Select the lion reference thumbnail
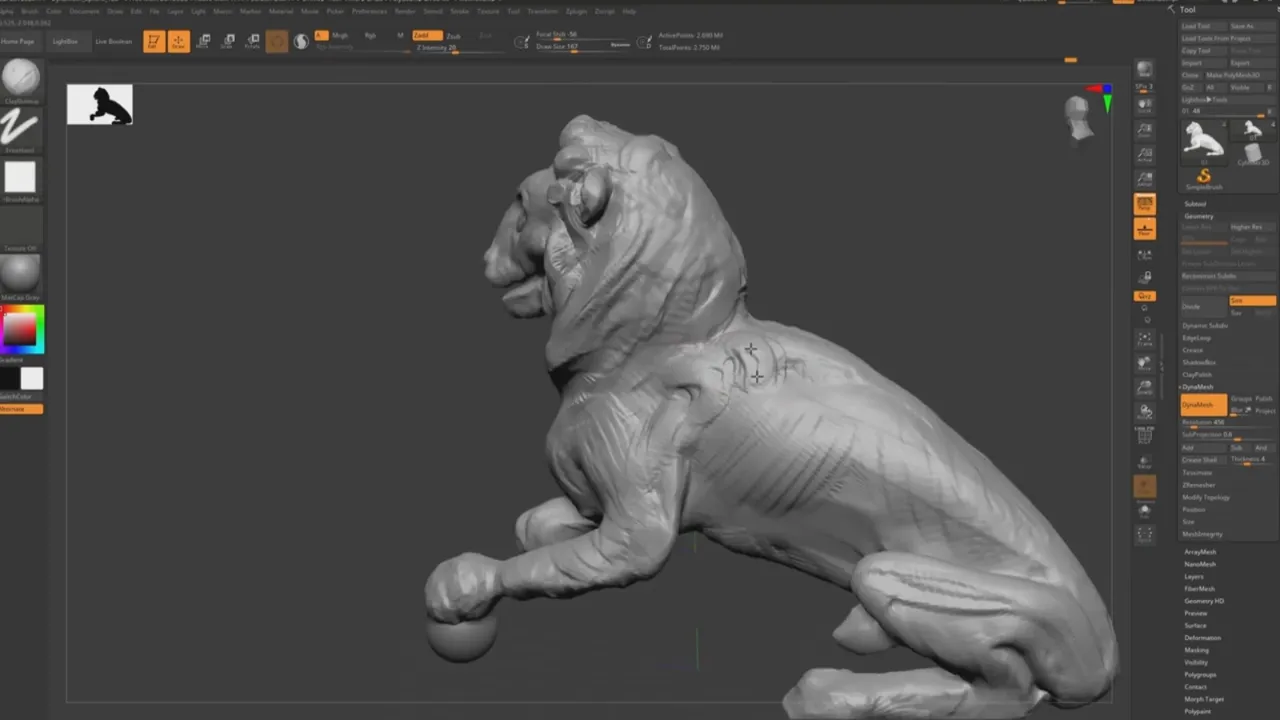Screen dimensions: 1280x720 100,105
